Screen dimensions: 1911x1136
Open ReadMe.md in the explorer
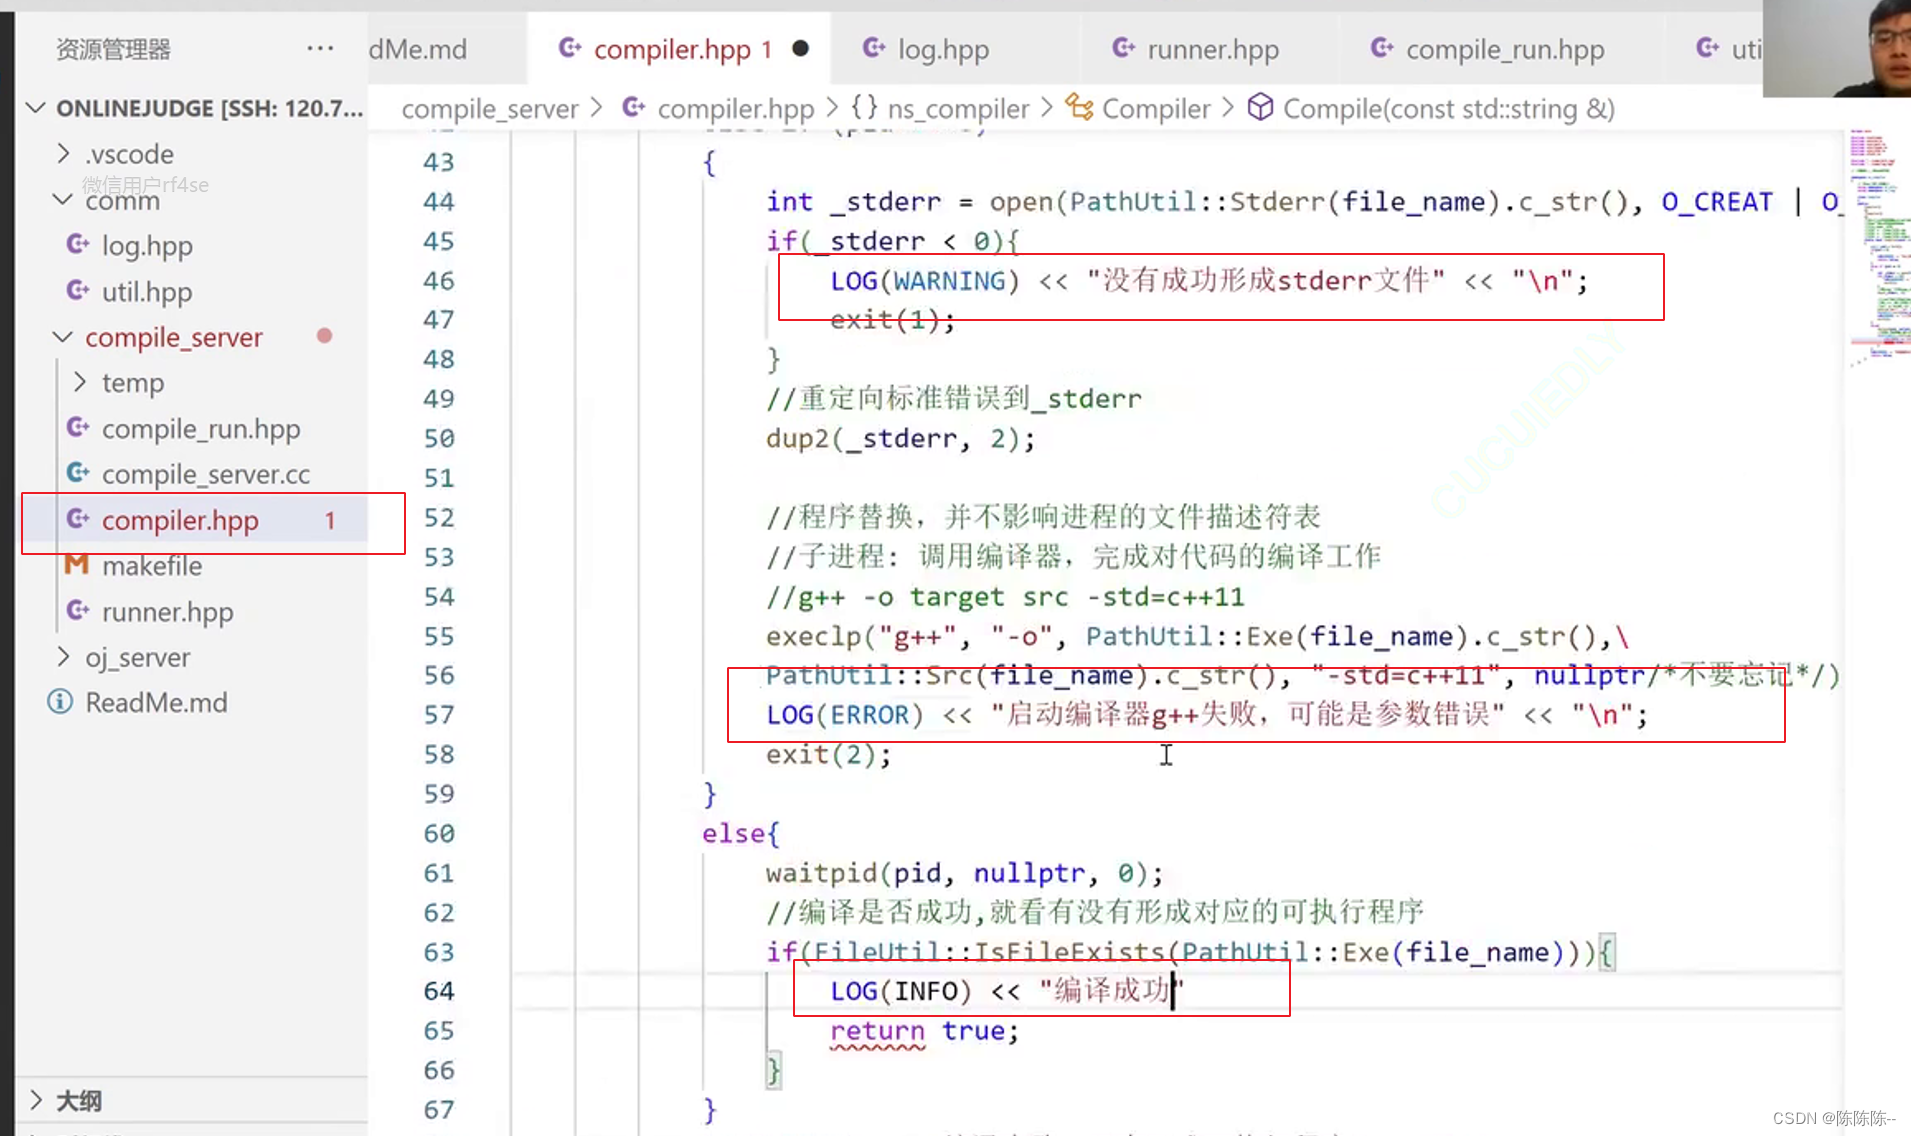pos(156,703)
